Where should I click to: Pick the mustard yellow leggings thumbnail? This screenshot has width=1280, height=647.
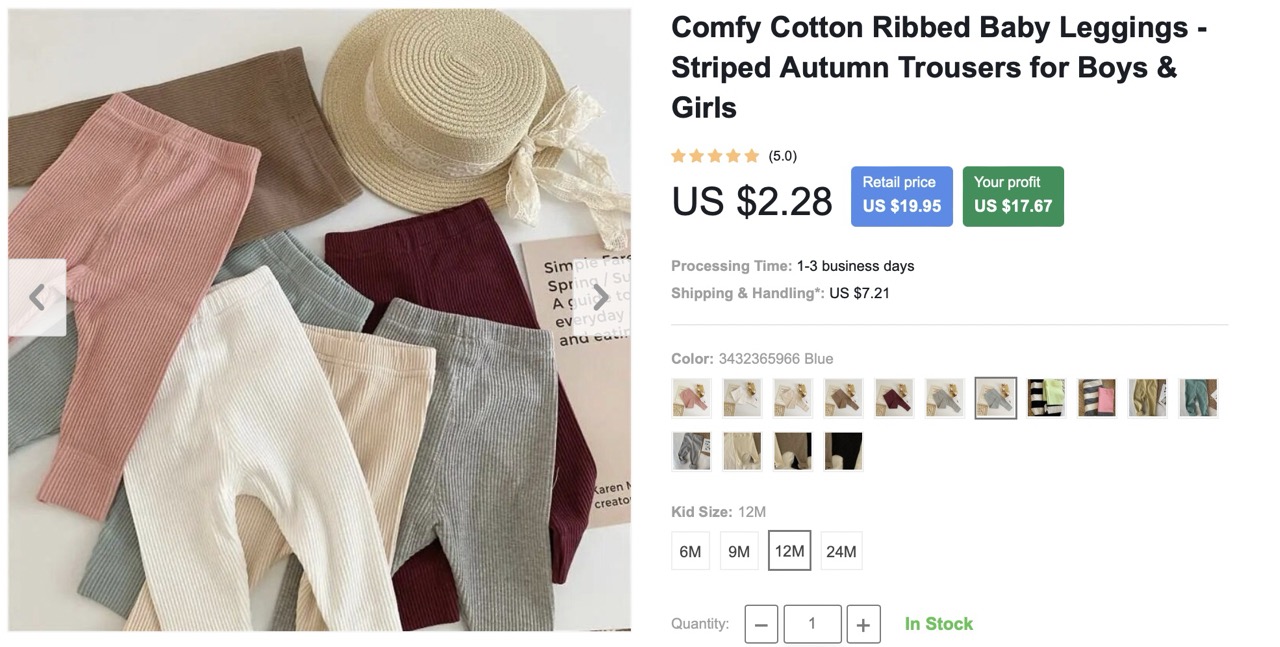click(1148, 398)
